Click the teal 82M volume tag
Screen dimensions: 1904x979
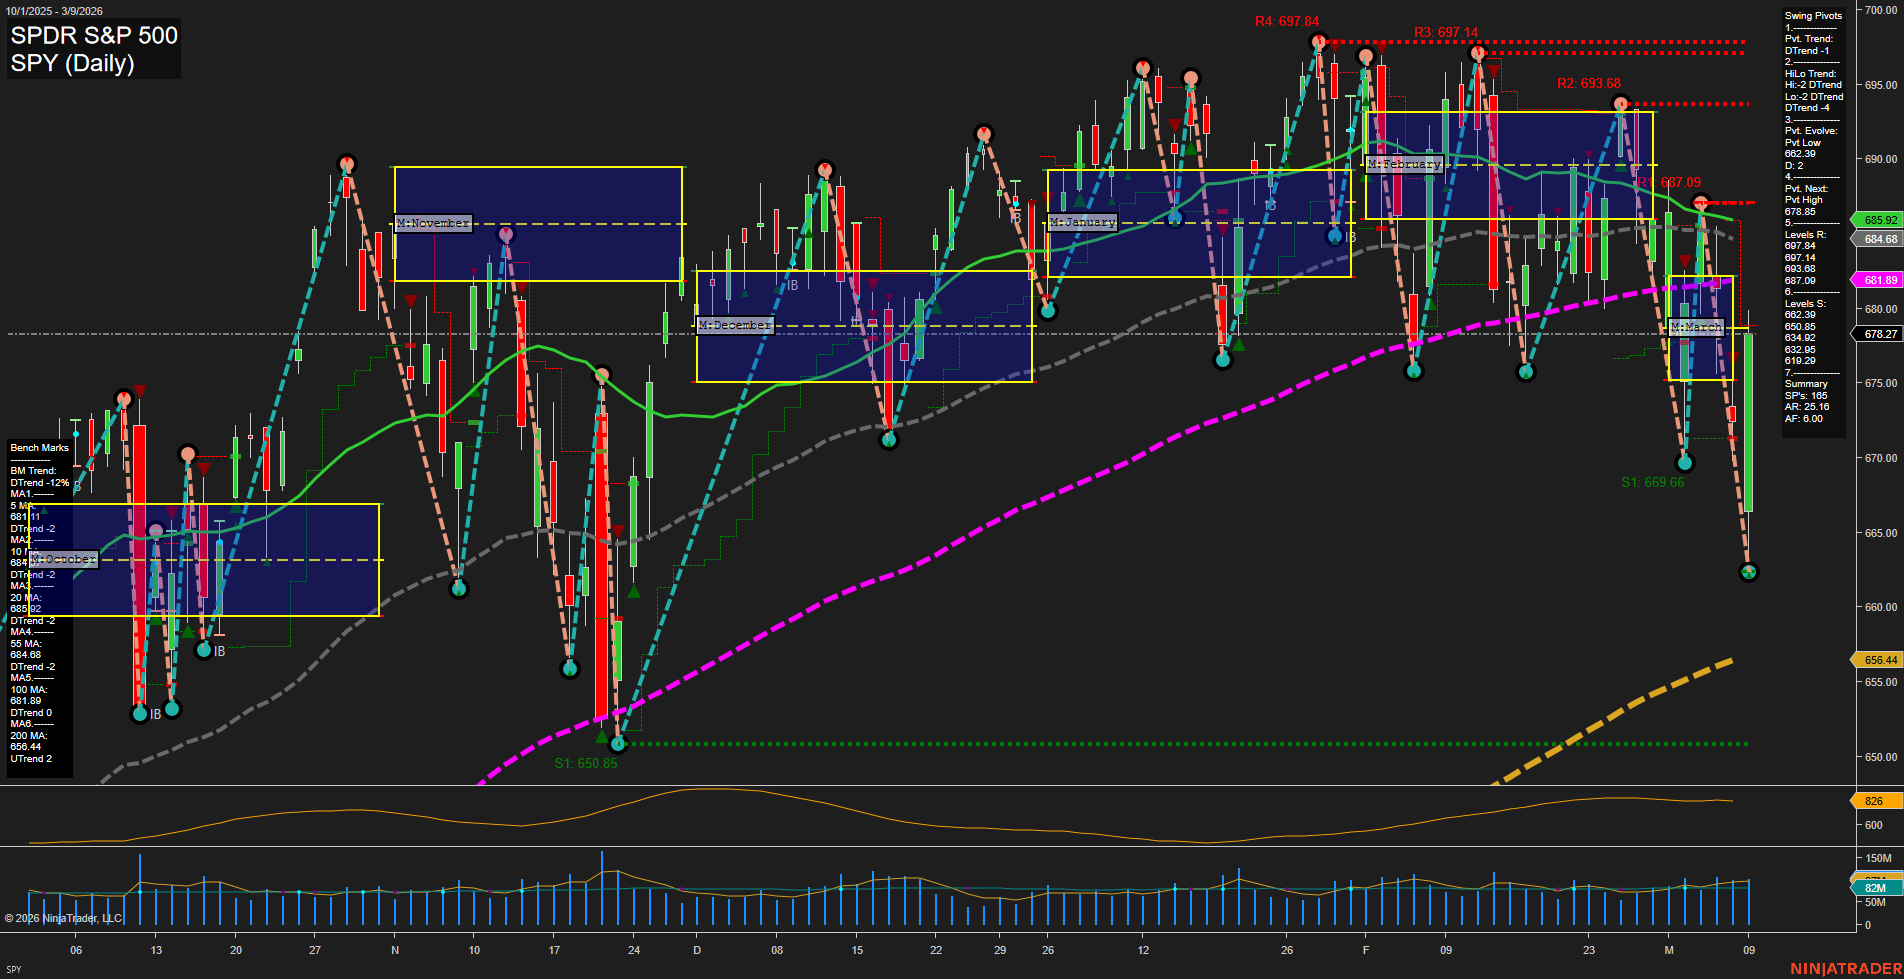(x=1874, y=888)
